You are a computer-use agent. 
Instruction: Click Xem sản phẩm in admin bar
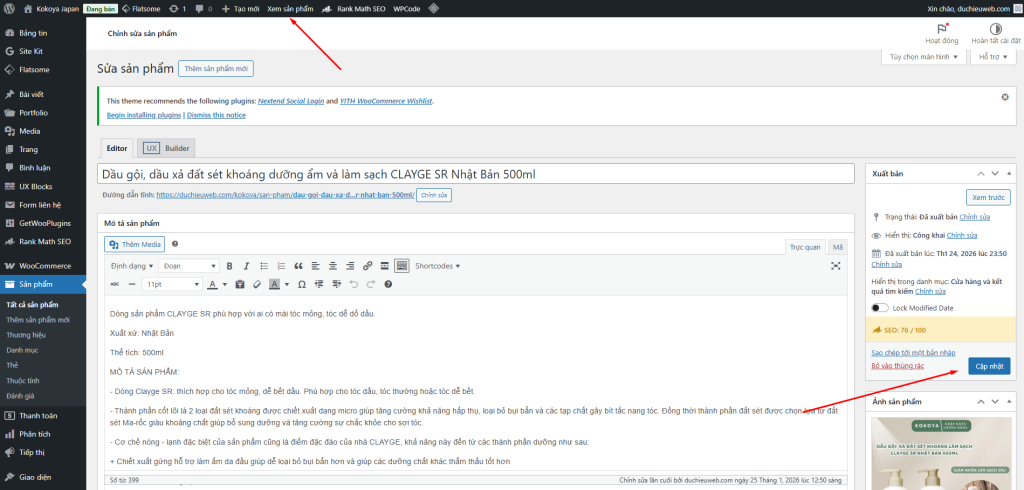point(290,9)
